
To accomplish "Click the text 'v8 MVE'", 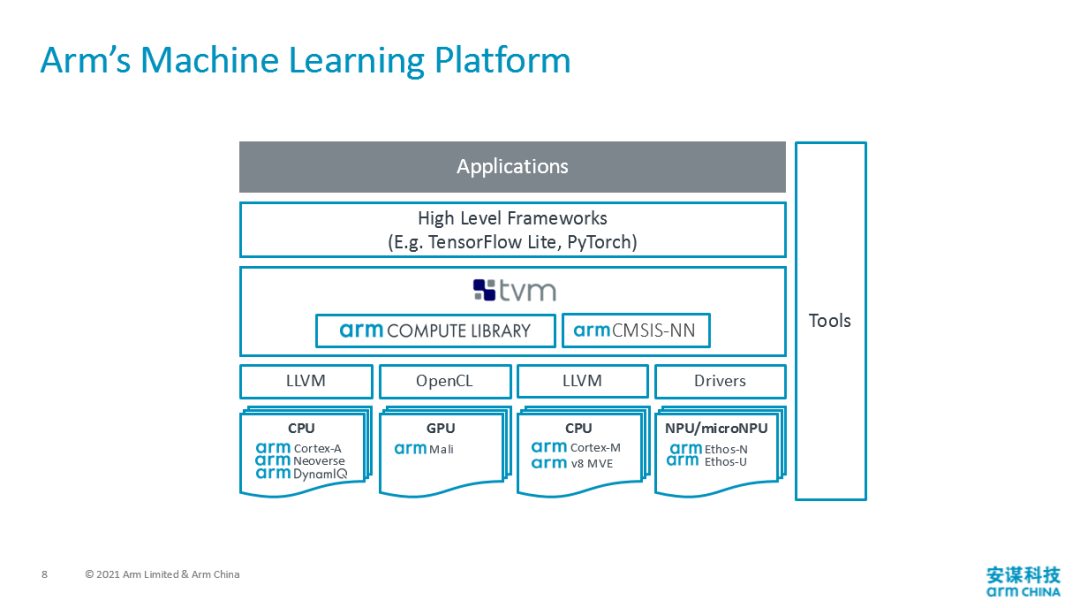I will point(592,463).
